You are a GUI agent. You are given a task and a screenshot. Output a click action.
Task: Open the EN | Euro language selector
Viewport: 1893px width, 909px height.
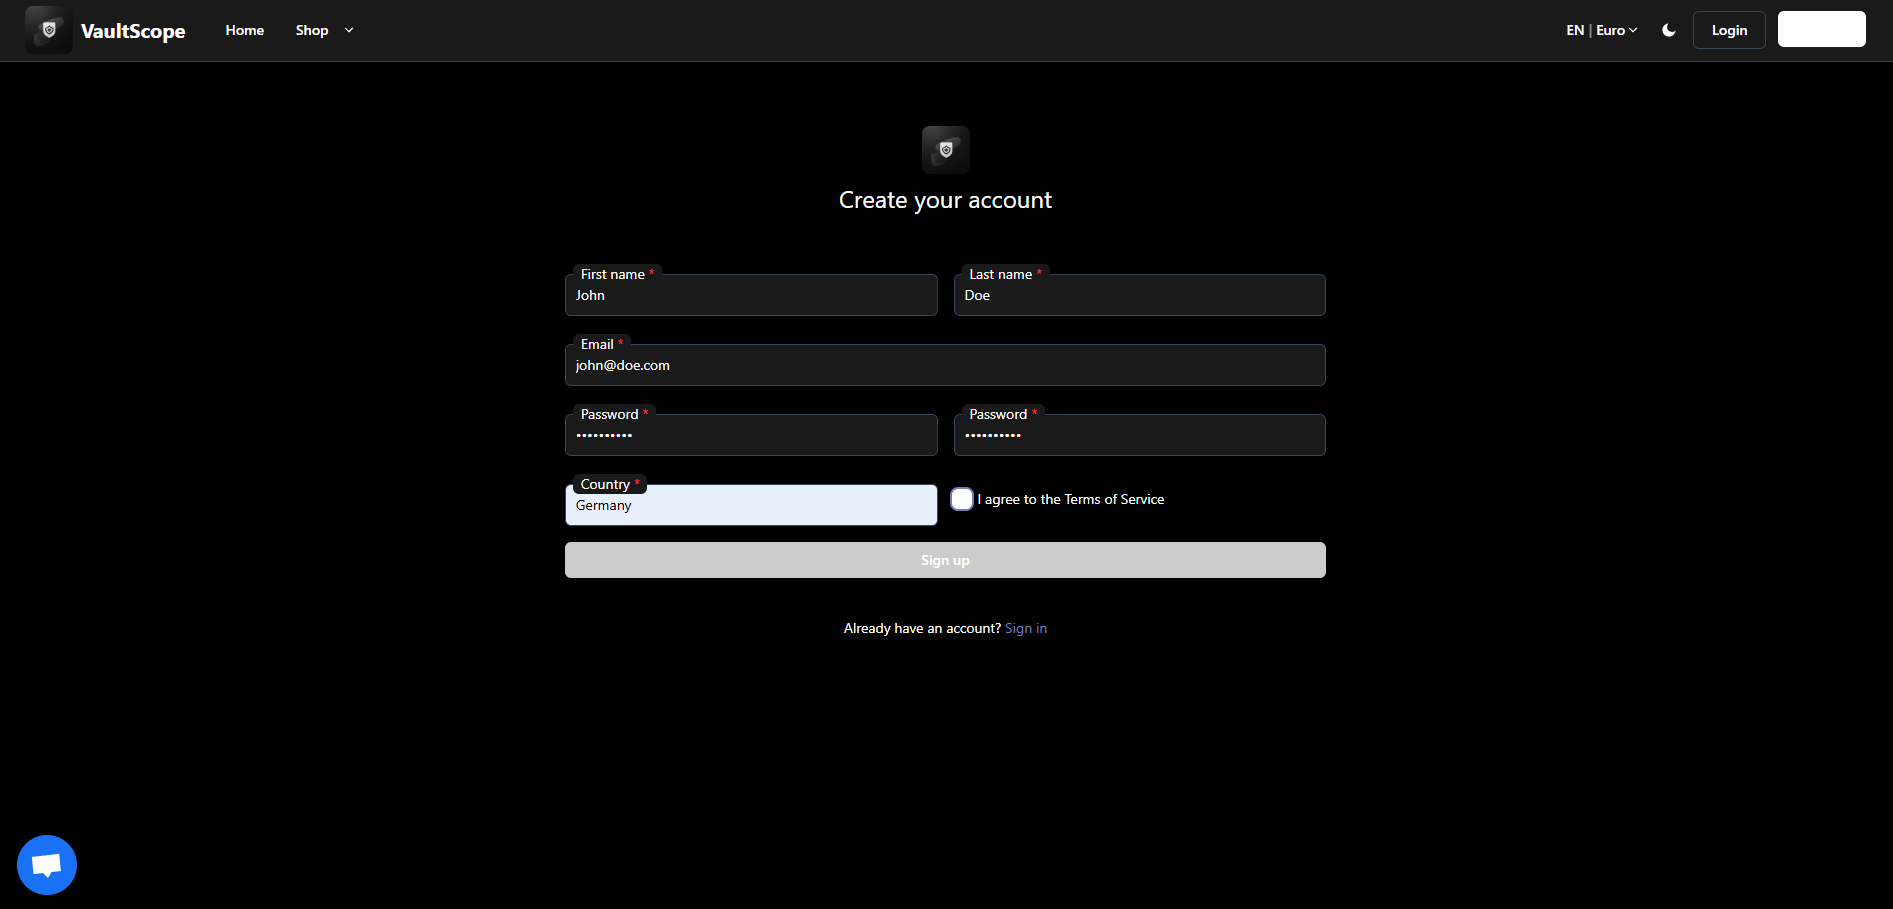coord(1601,30)
